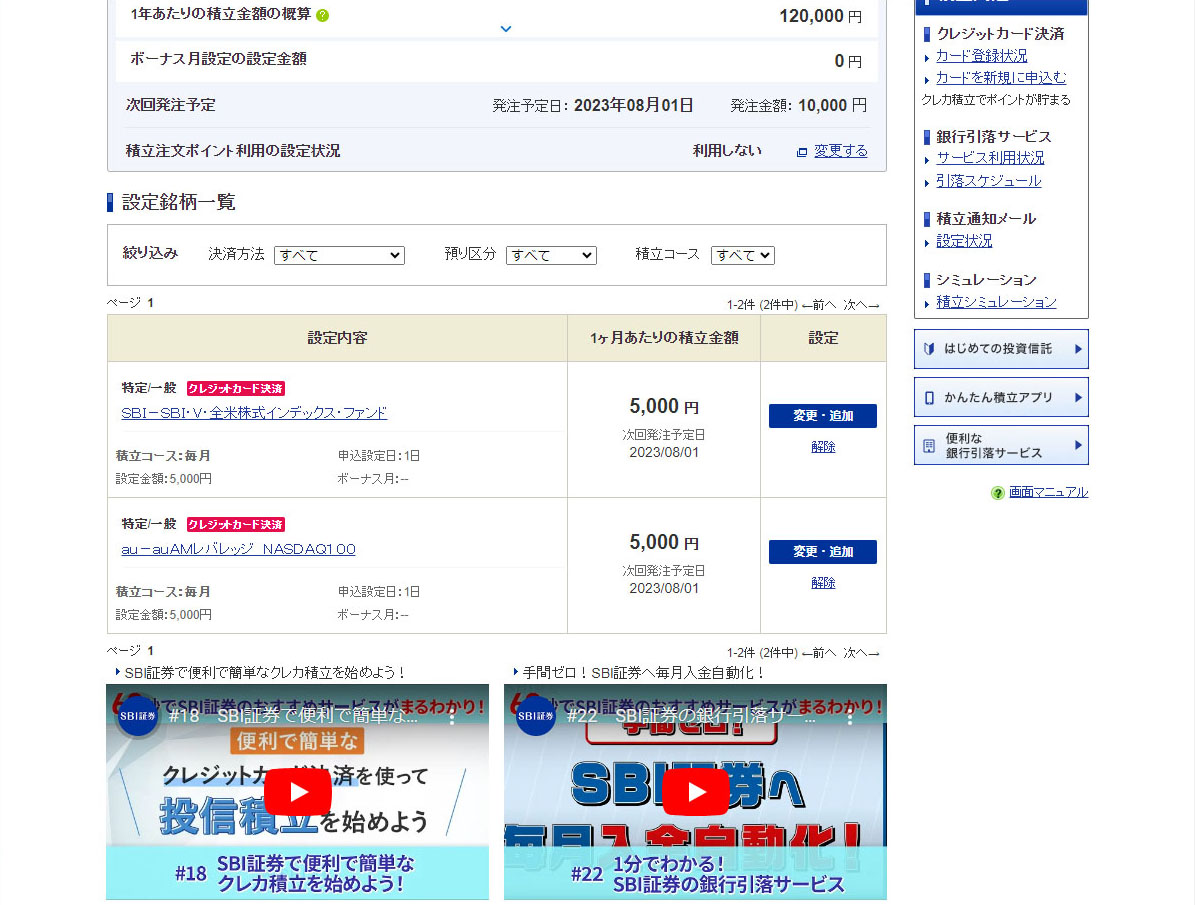Click 解除 for the SBI・V fund
The image size is (1195, 905).
tap(823, 447)
